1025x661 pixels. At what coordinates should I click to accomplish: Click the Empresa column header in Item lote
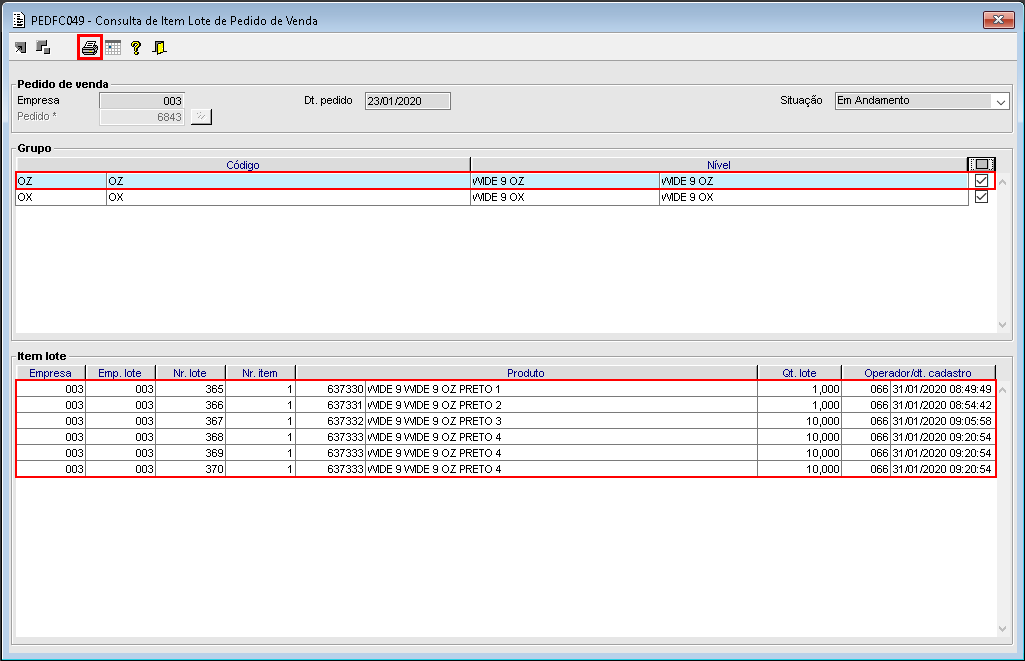(50, 373)
